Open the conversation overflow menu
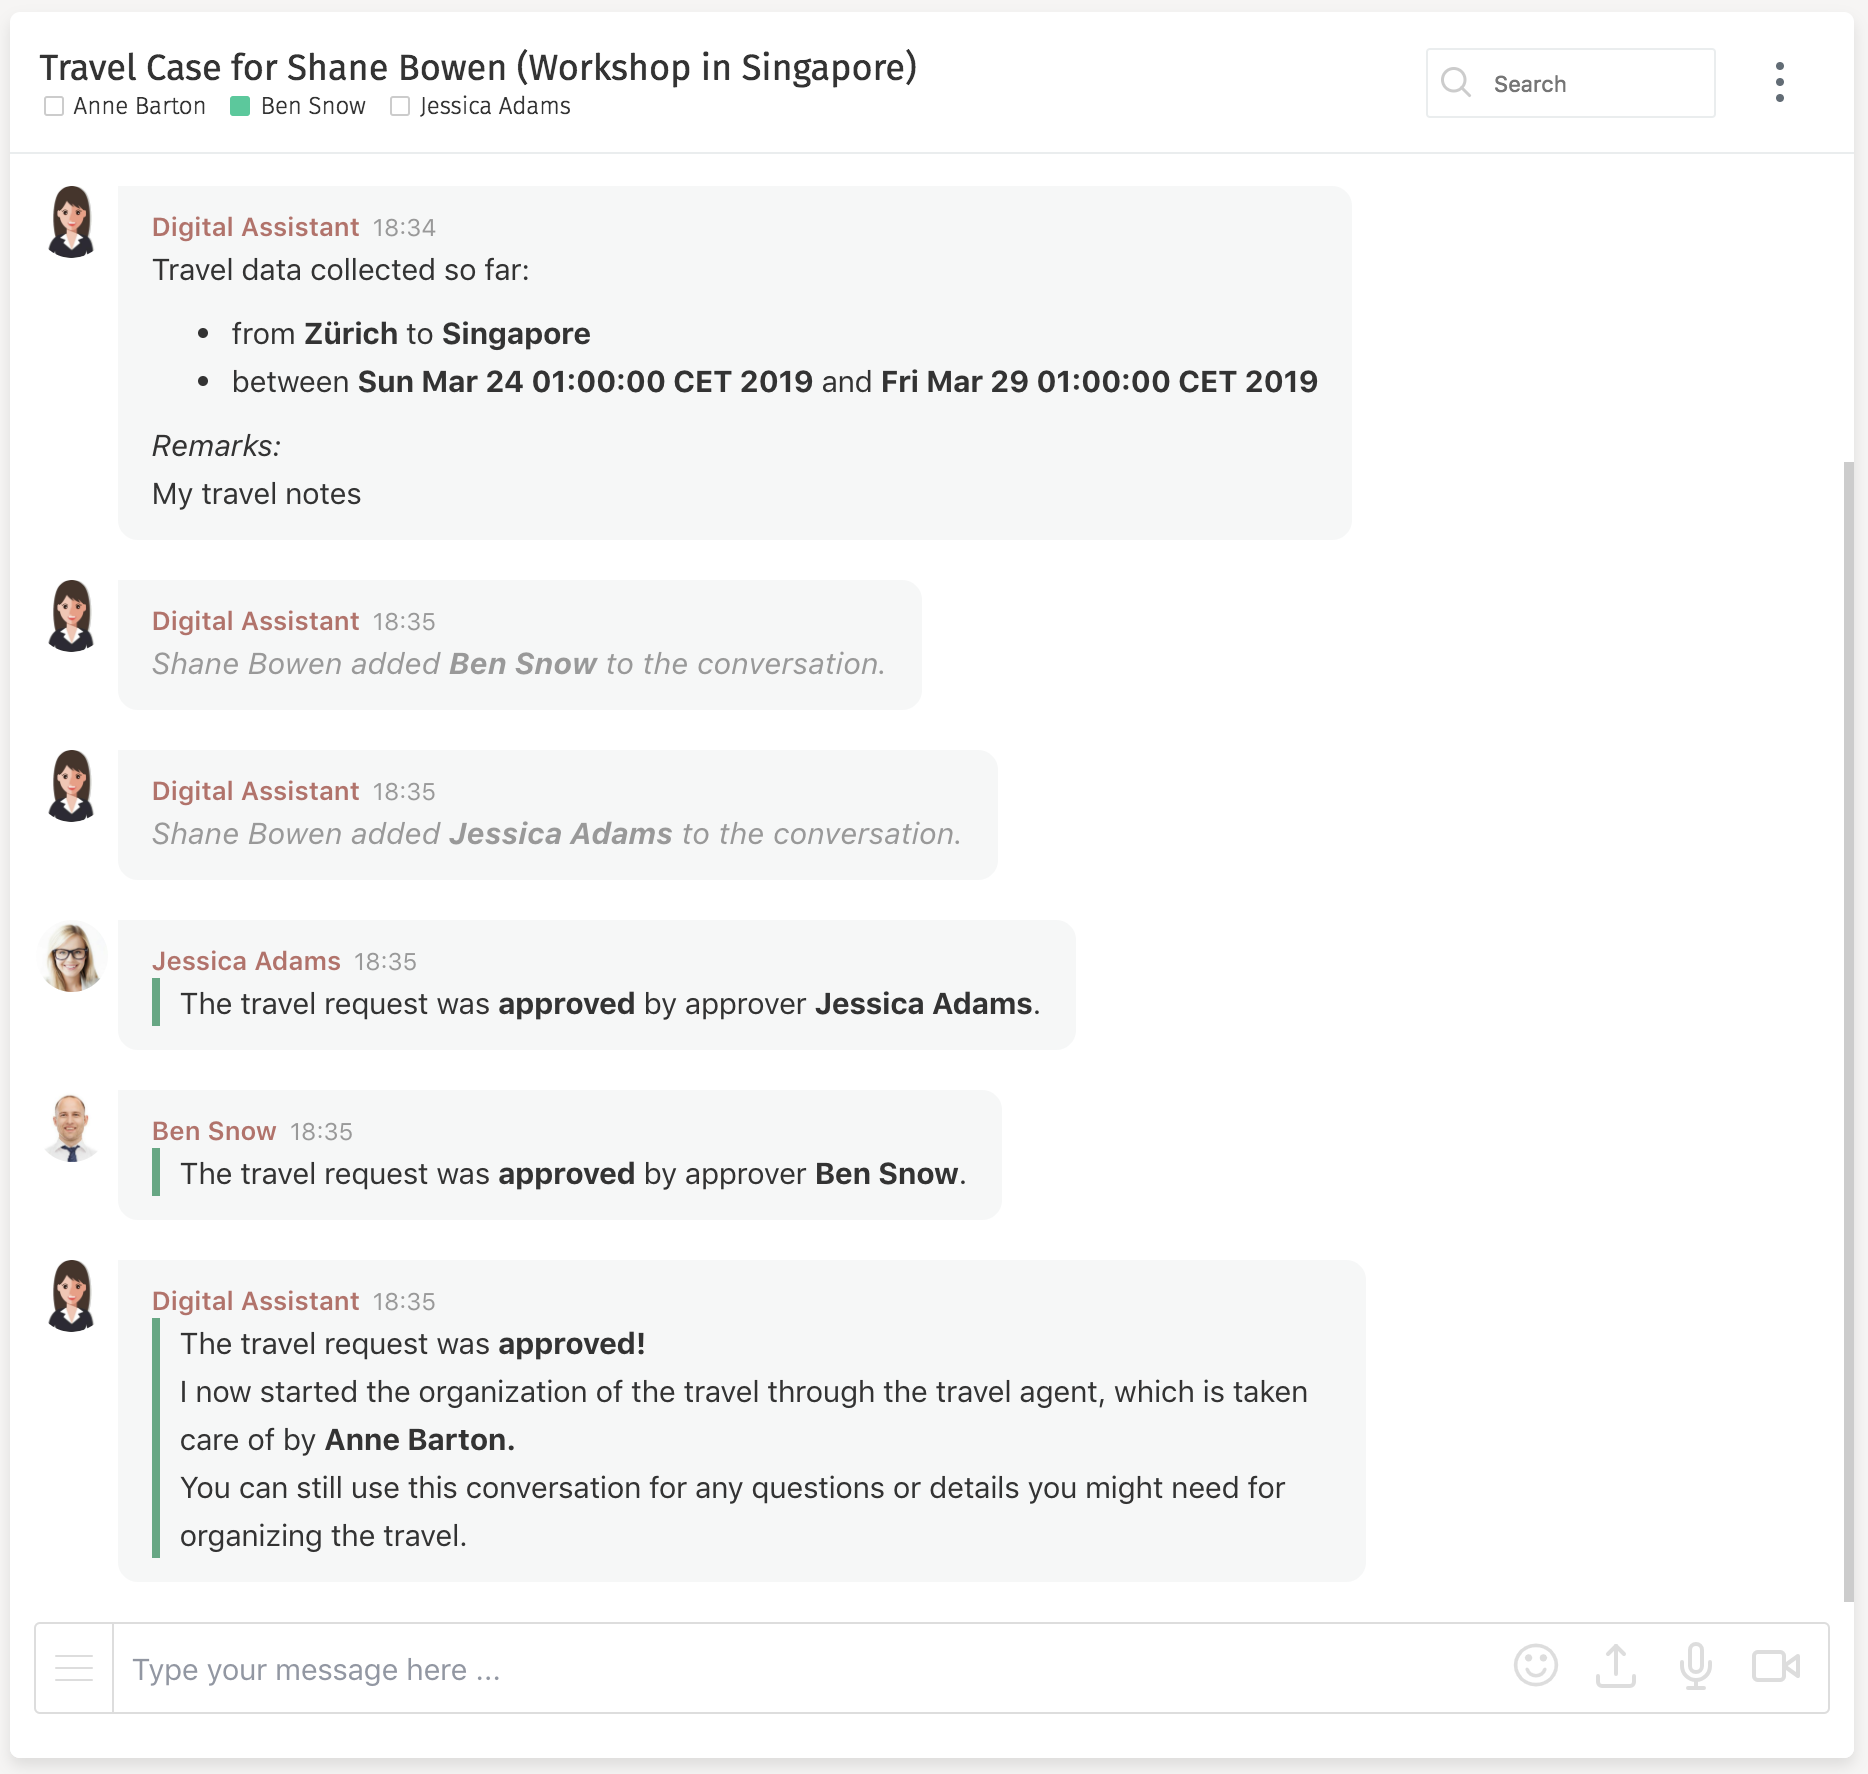This screenshot has height=1774, width=1868. coord(1780,83)
